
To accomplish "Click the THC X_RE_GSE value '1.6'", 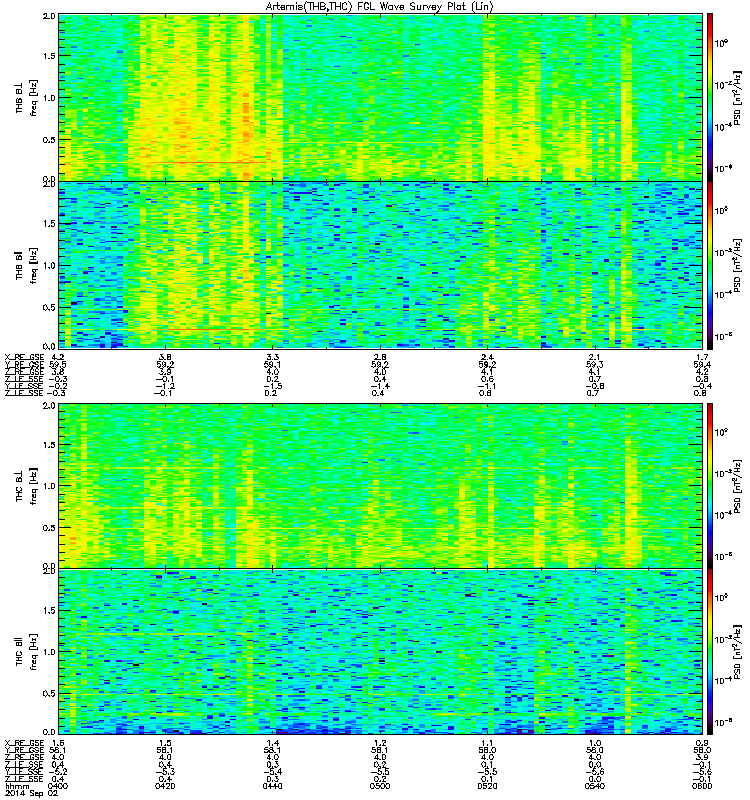I will (58, 743).
